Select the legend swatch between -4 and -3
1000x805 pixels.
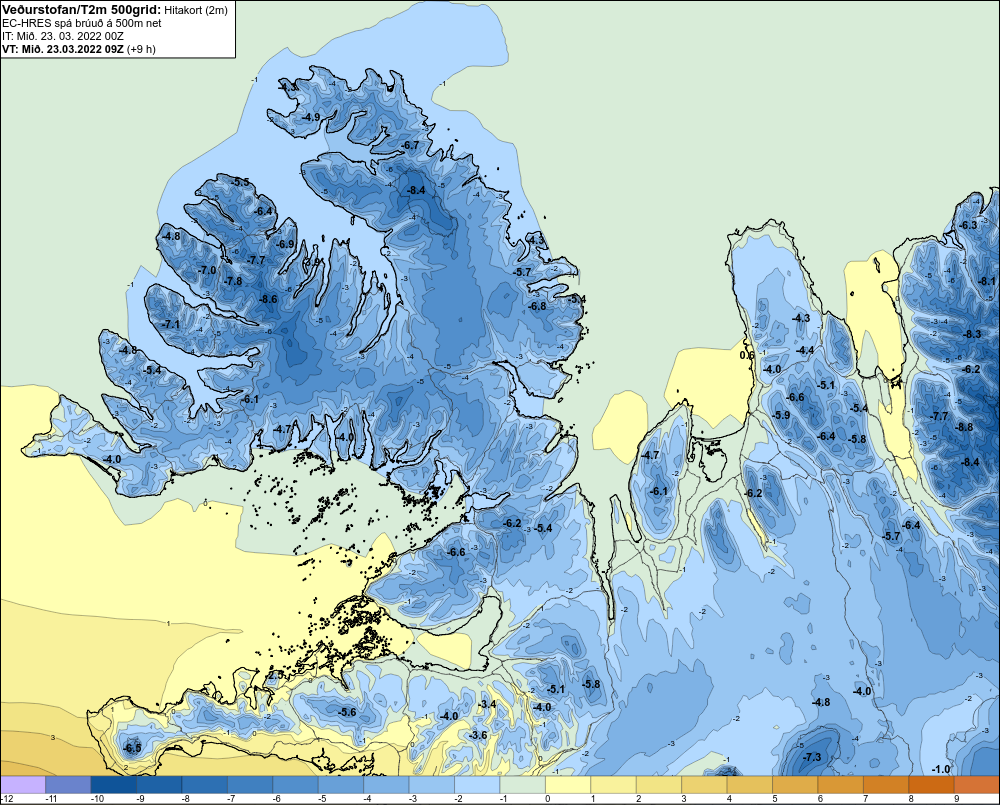coord(386,784)
